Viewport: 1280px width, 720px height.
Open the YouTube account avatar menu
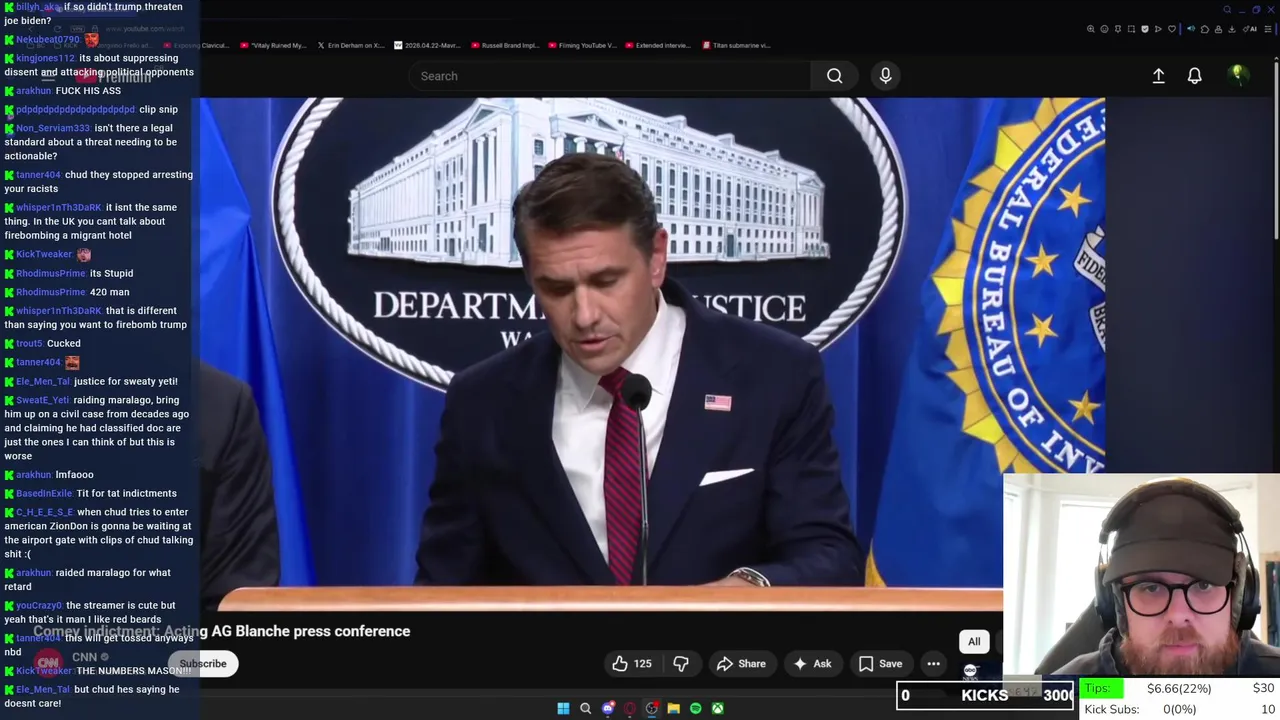pyautogui.click(x=1237, y=75)
